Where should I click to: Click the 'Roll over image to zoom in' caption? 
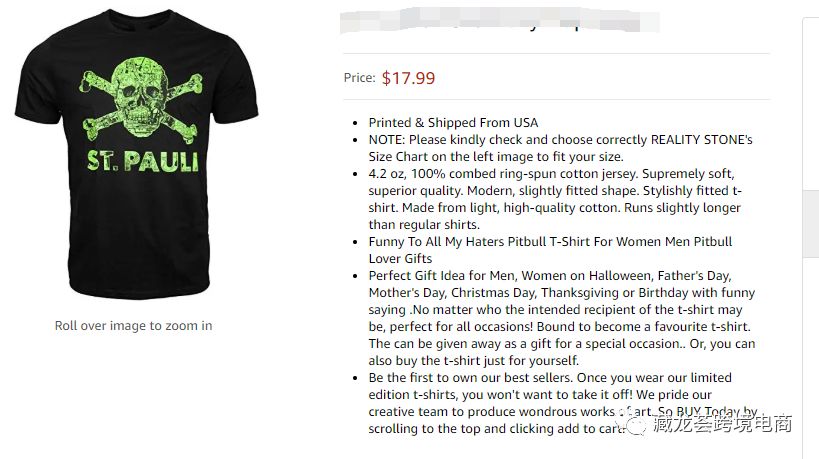point(133,325)
